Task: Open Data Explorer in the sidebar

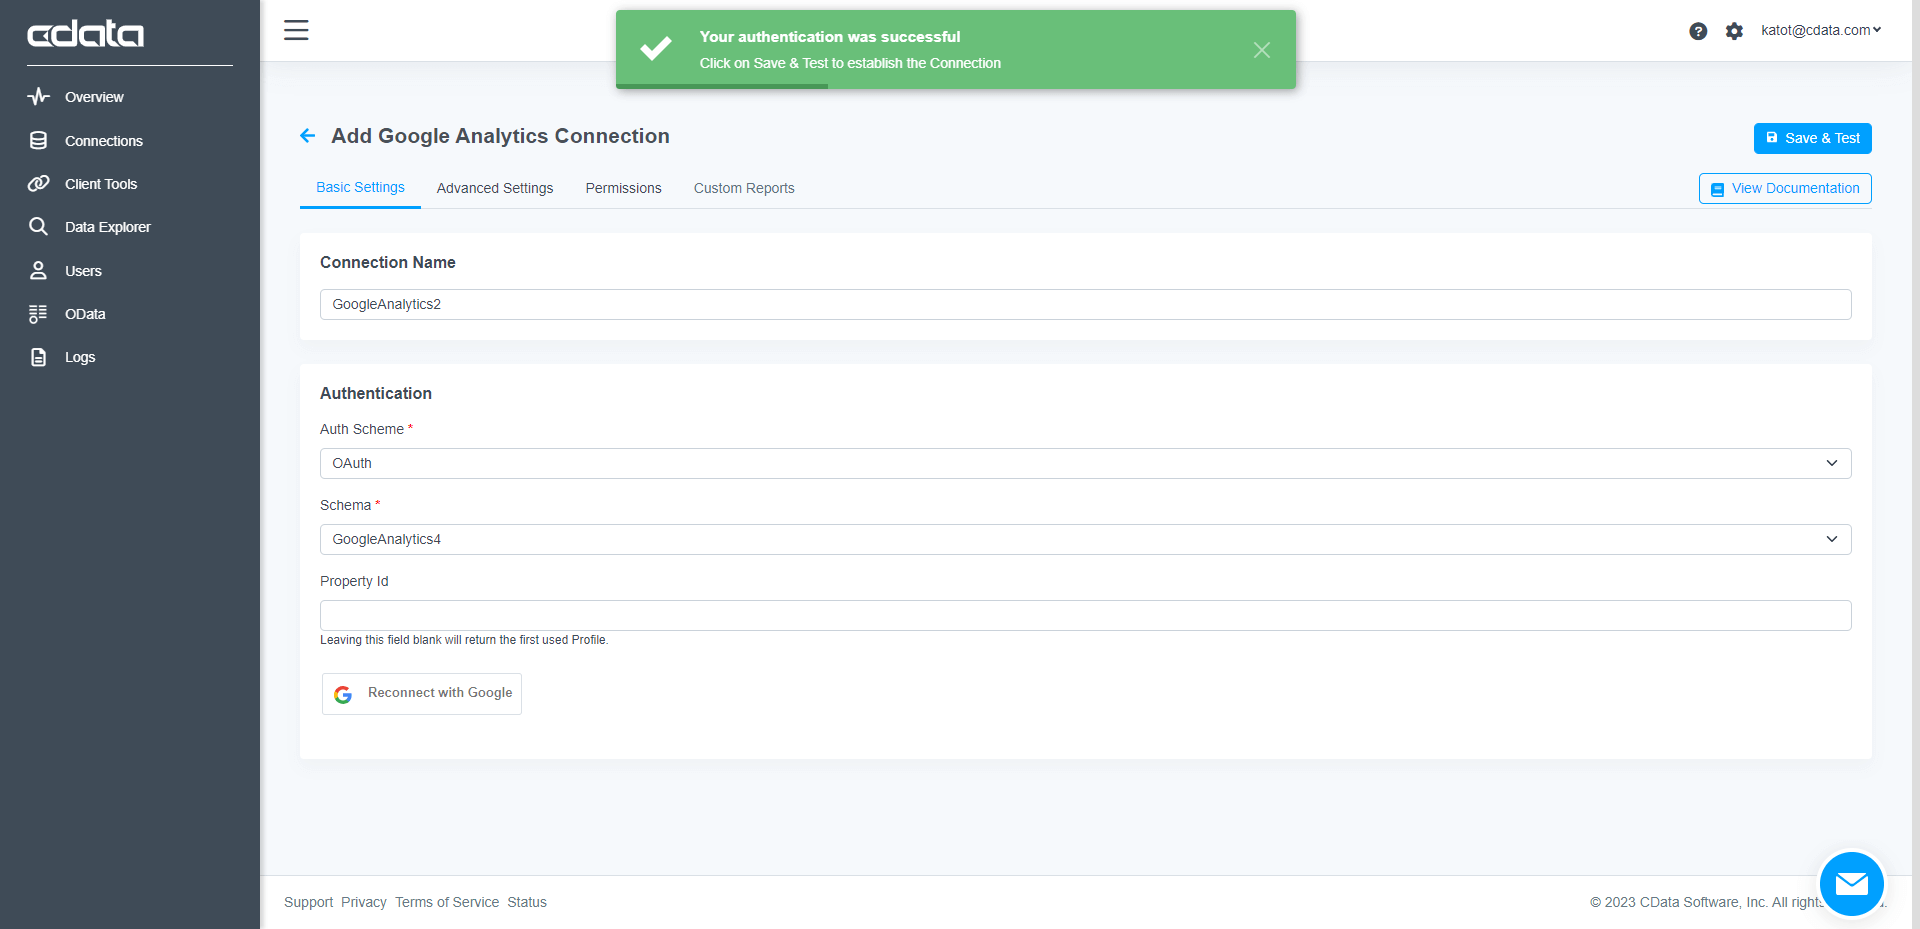Action: click(108, 227)
